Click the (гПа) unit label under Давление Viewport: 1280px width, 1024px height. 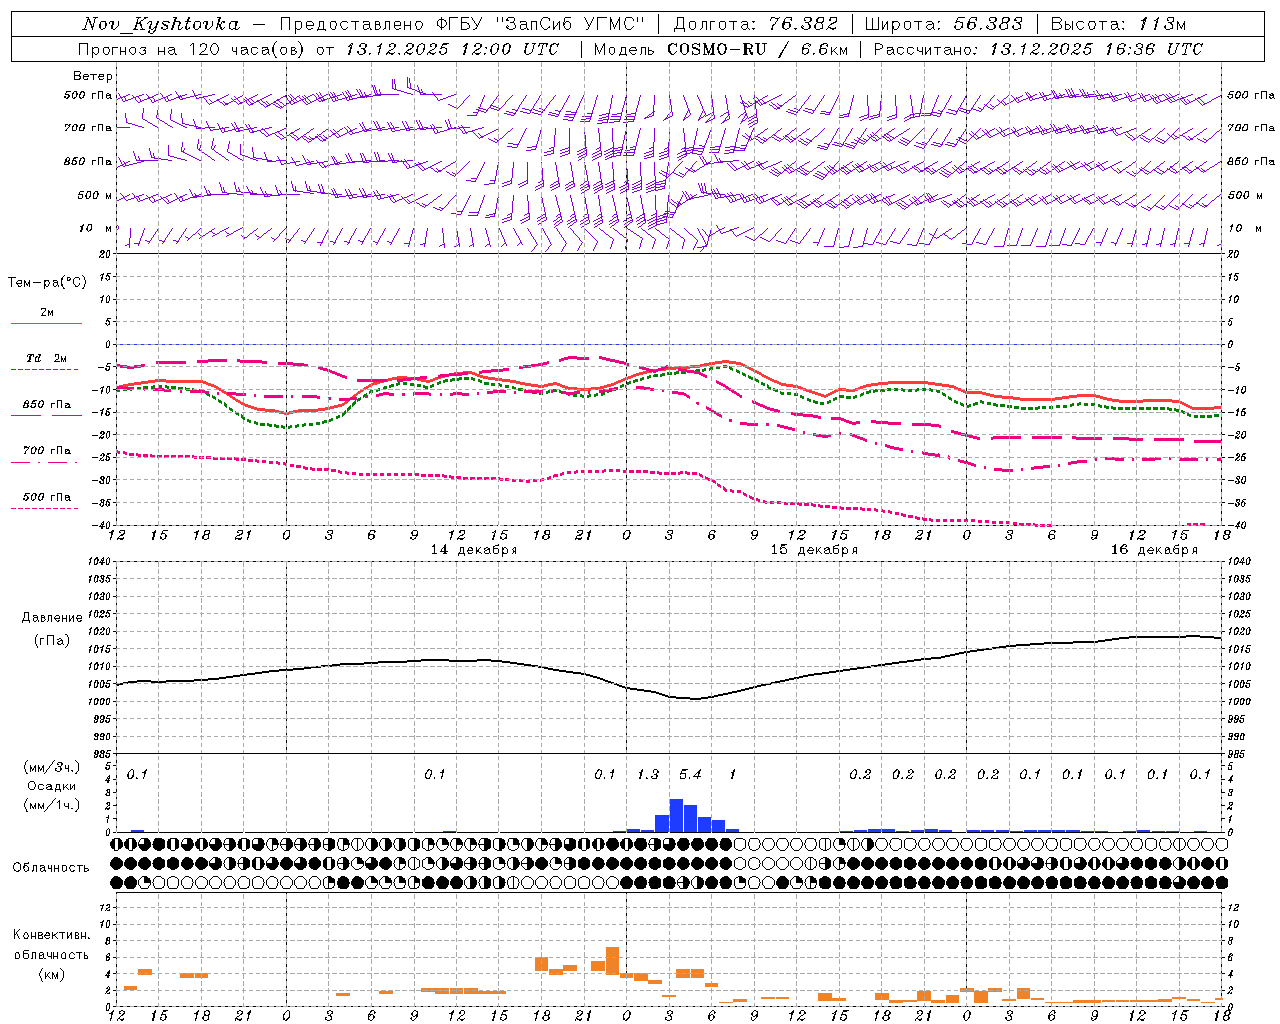coord(52,641)
